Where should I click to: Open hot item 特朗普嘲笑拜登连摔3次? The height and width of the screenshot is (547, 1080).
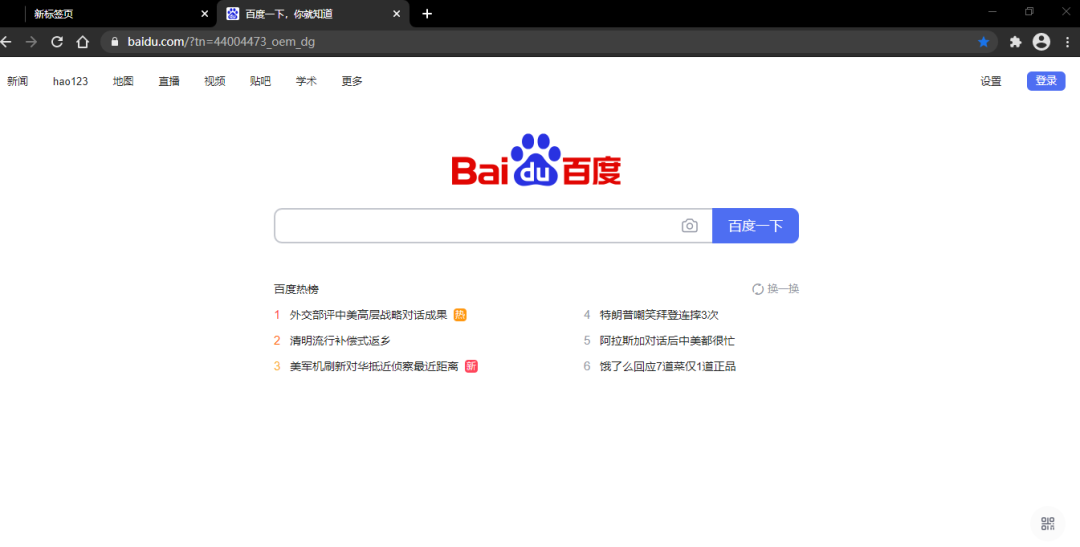tap(659, 315)
